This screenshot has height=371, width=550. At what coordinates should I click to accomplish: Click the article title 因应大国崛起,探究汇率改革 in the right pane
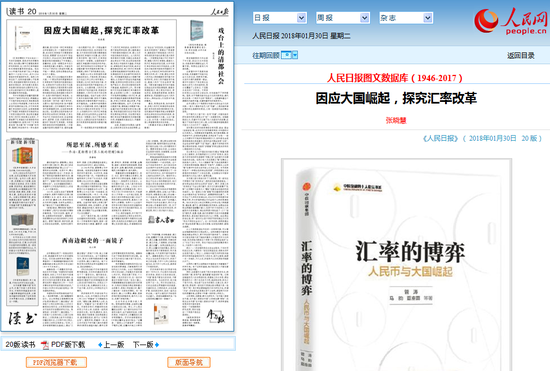(396, 98)
